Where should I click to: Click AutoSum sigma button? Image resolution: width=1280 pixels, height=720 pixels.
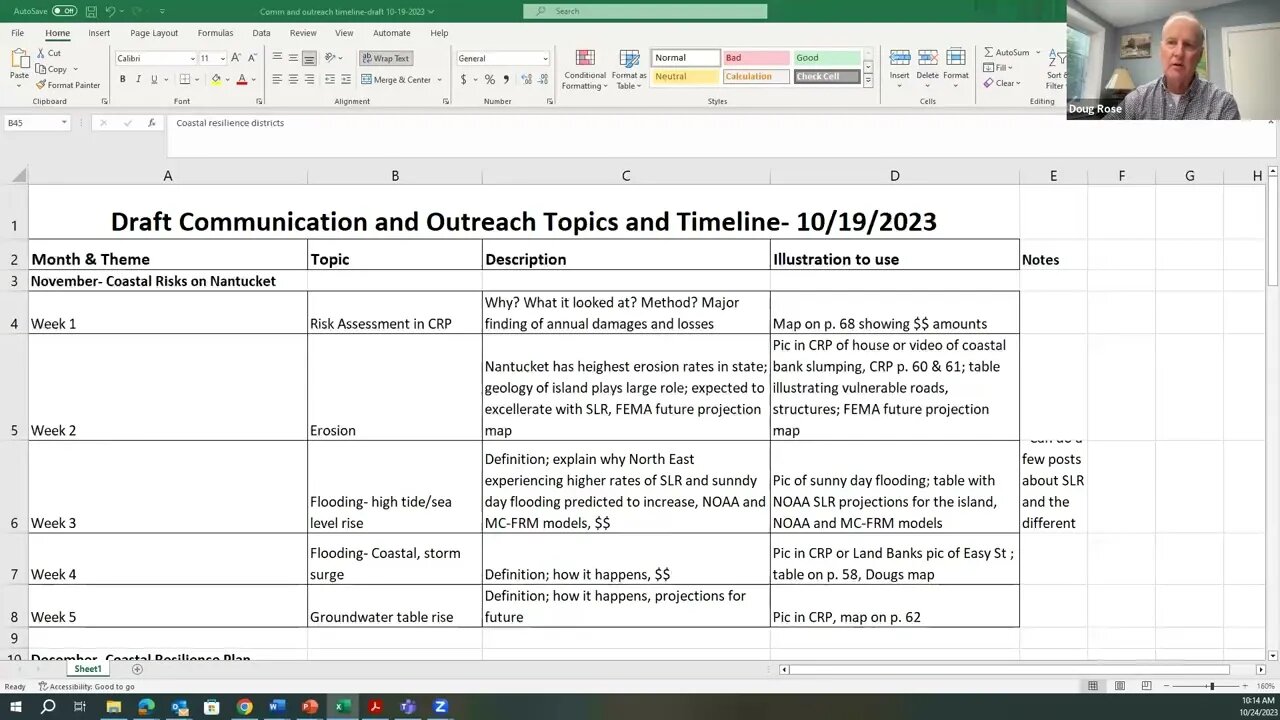[x=1006, y=52]
